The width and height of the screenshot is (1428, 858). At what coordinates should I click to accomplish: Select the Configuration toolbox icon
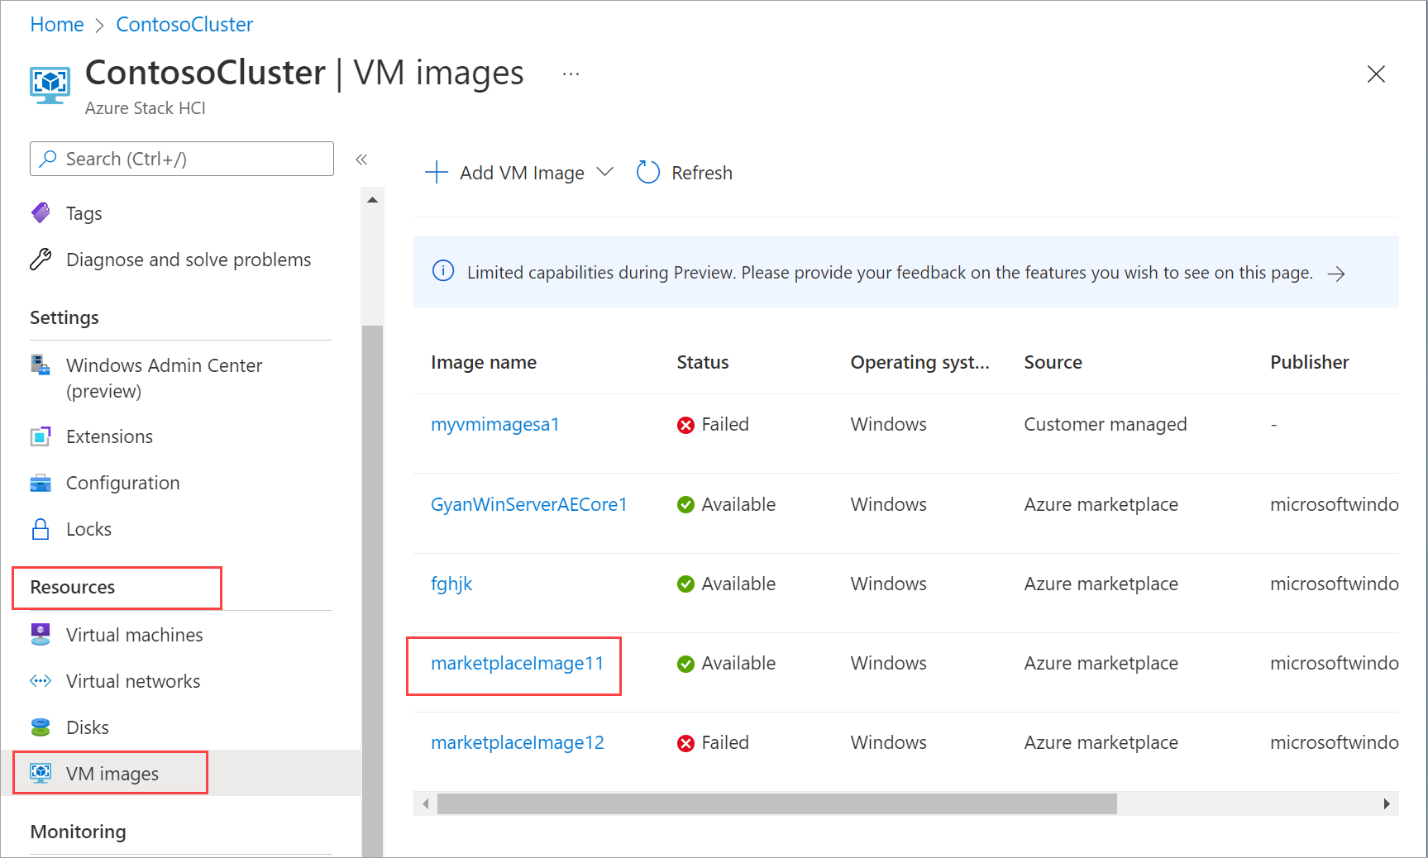tap(40, 483)
